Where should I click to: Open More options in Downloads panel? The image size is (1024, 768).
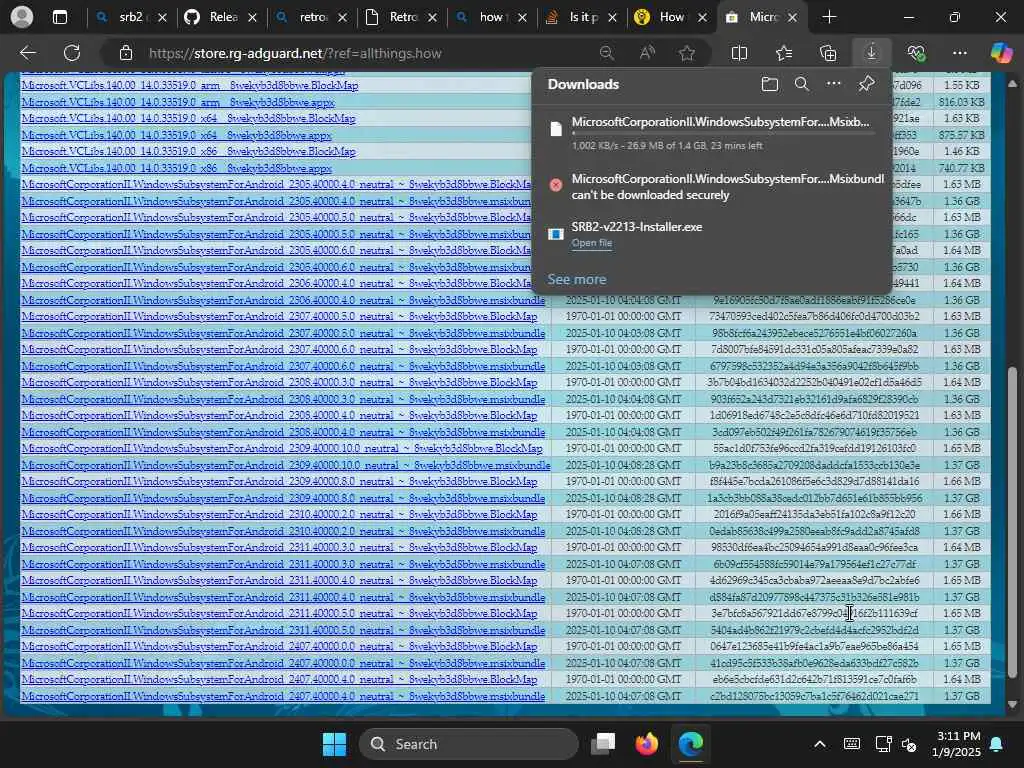(833, 84)
